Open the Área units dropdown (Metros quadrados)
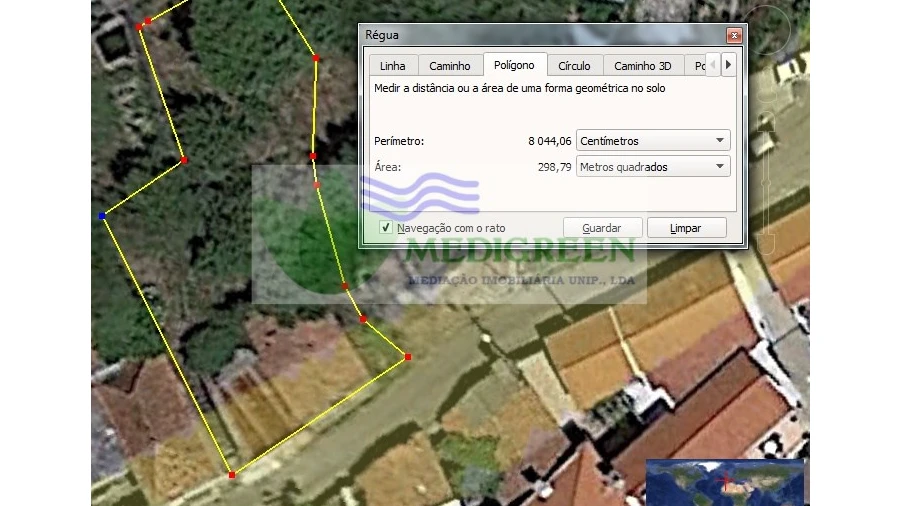Viewport: 900px width, 506px height. 653,167
